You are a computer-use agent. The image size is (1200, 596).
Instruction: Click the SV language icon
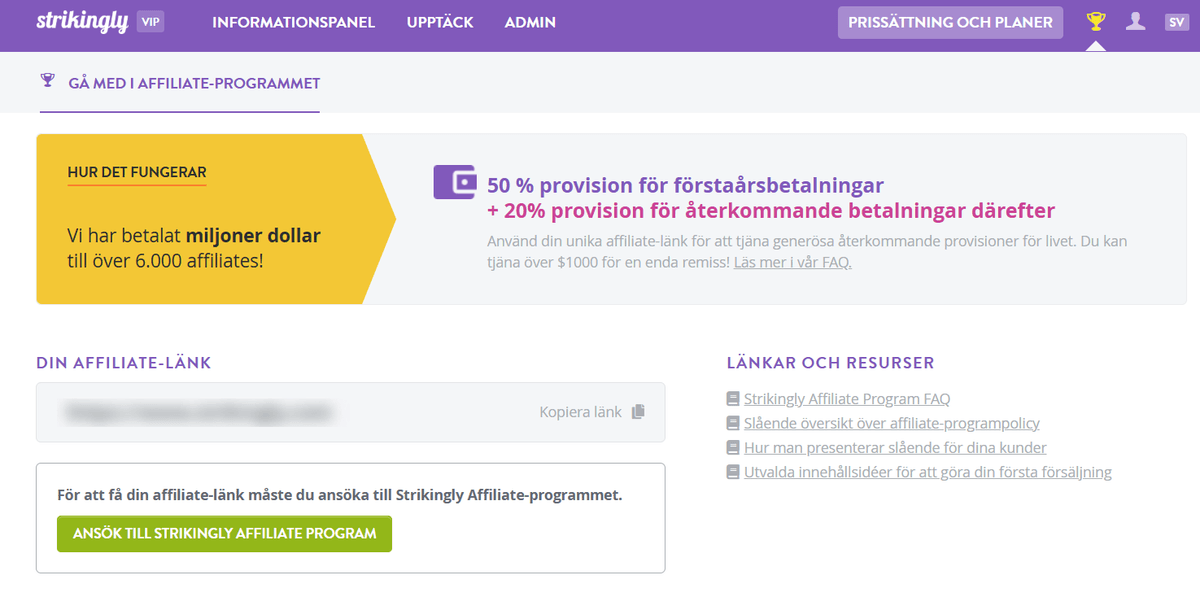point(1176,19)
